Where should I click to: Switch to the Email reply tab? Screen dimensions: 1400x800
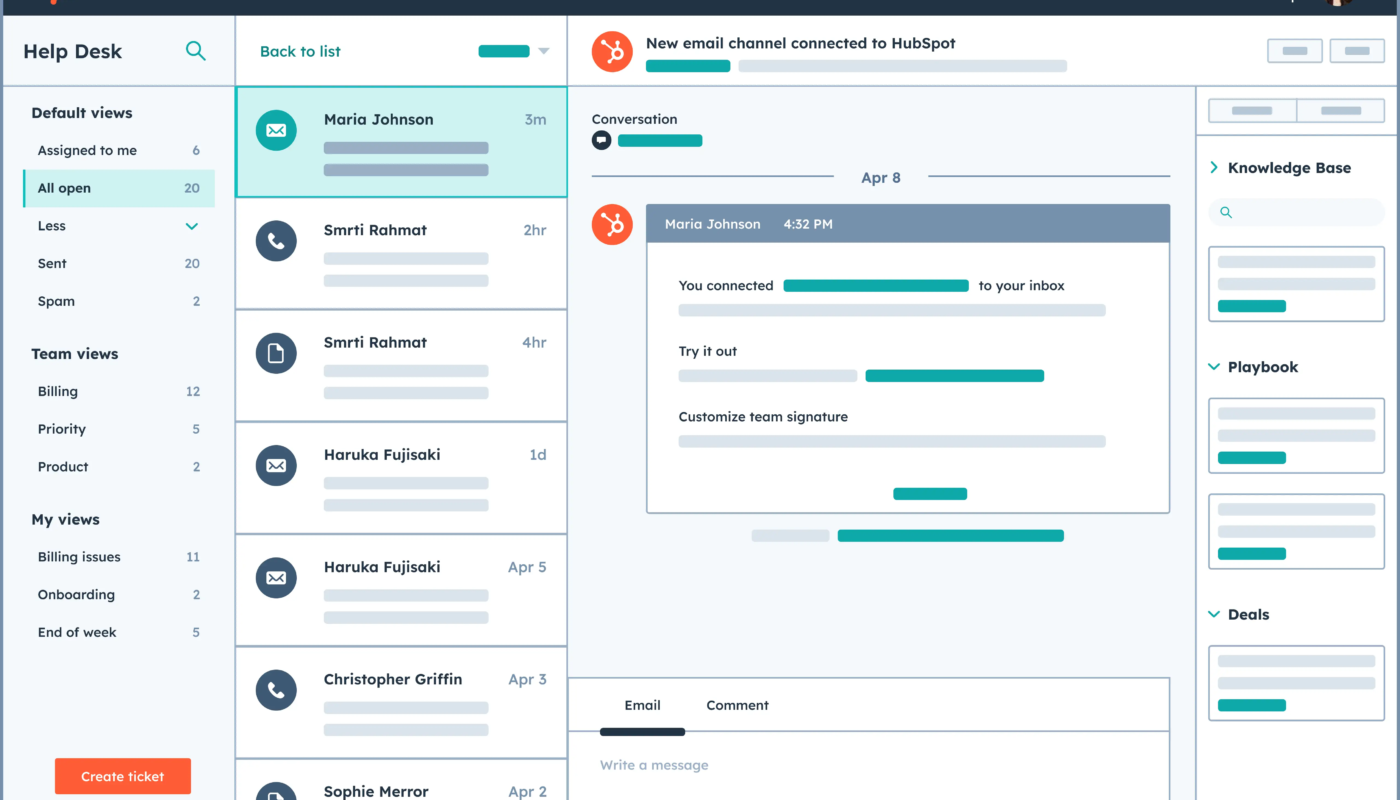(642, 705)
